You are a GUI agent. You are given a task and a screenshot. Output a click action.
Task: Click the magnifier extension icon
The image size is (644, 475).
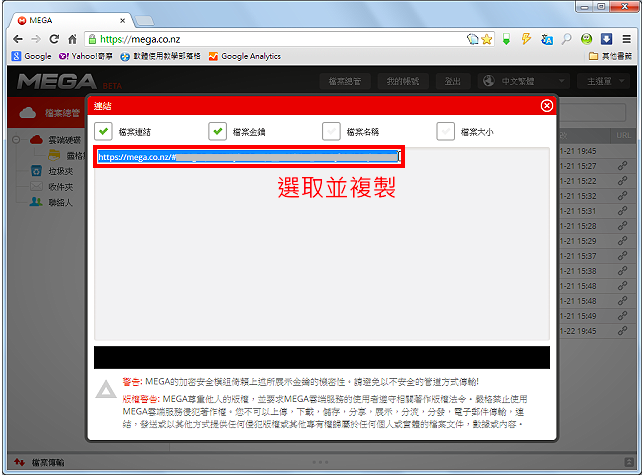coord(566,39)
